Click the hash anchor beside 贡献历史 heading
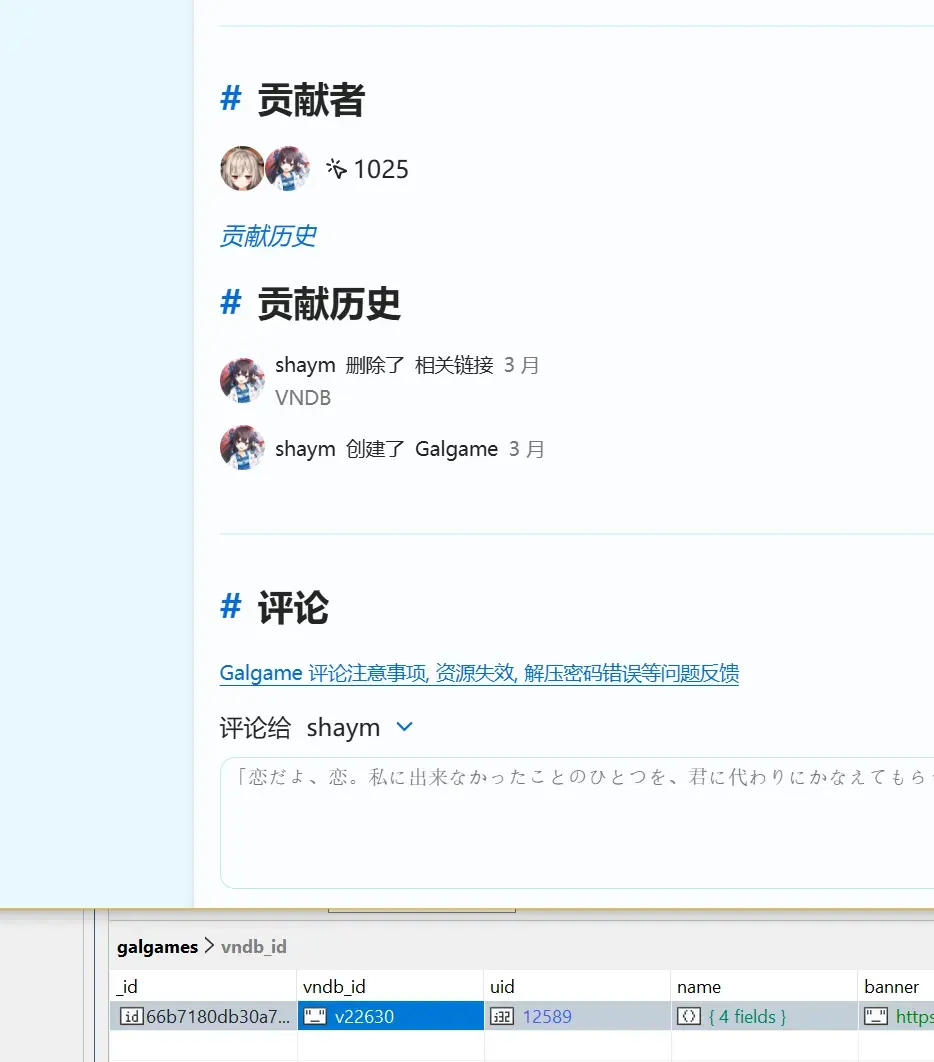This screenshot has height=1062, width=934. pos(231,303)
